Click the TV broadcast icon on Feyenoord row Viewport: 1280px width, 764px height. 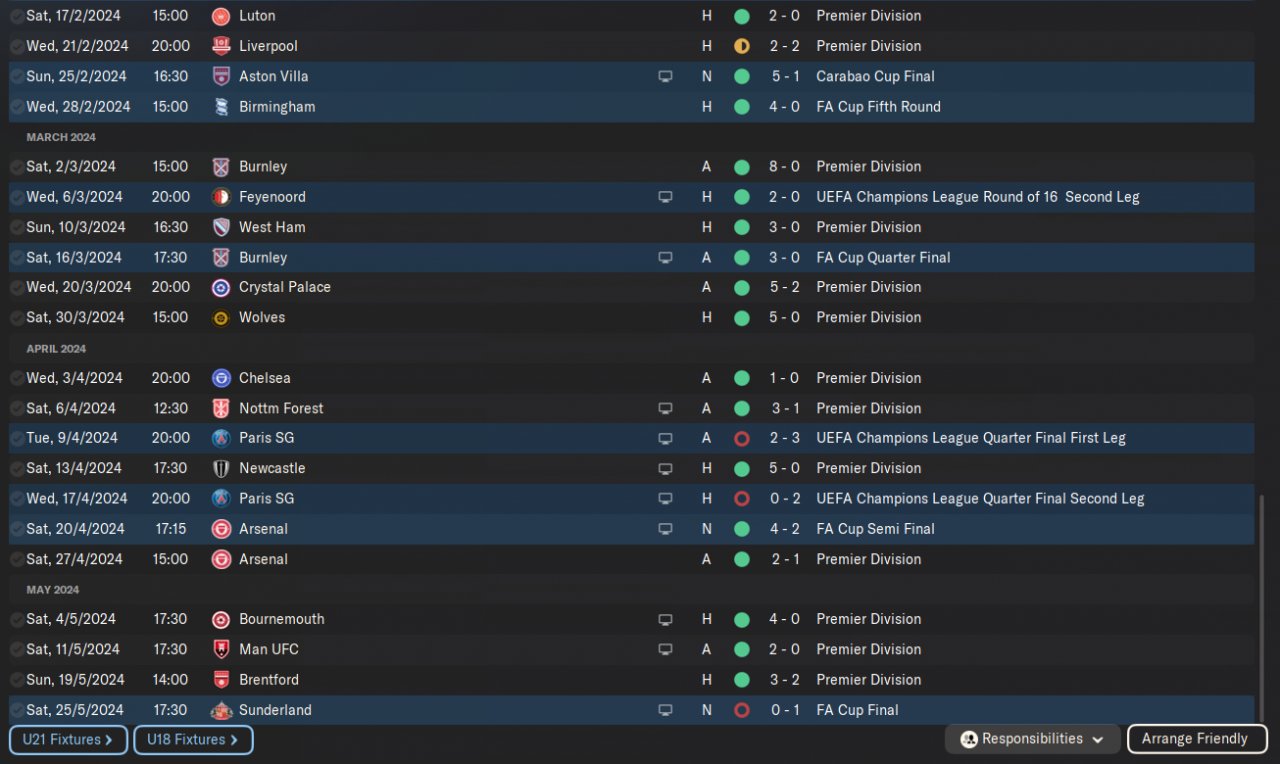coord(665,197)
